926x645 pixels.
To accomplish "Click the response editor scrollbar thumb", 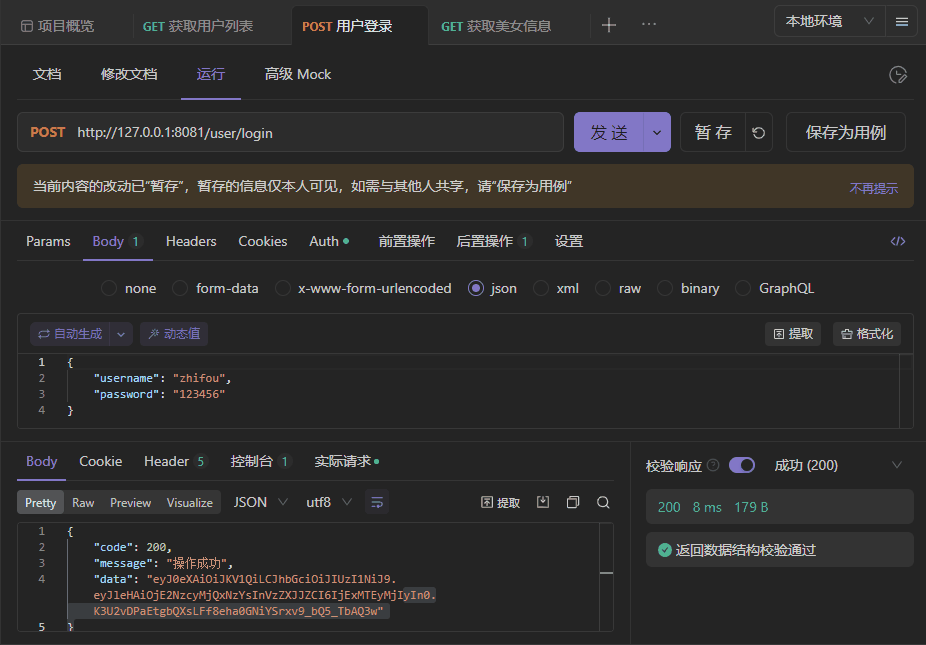I will (606, 573).
